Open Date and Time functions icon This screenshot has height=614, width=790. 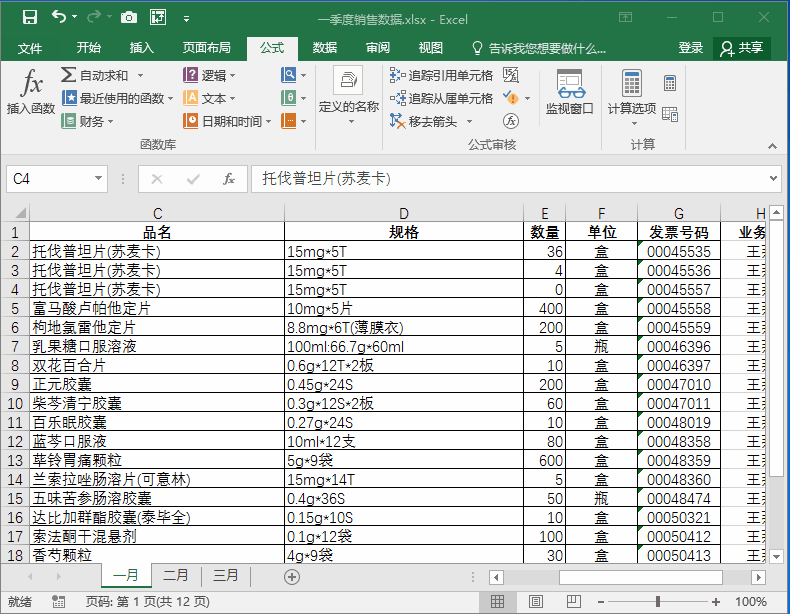point(190,121)
